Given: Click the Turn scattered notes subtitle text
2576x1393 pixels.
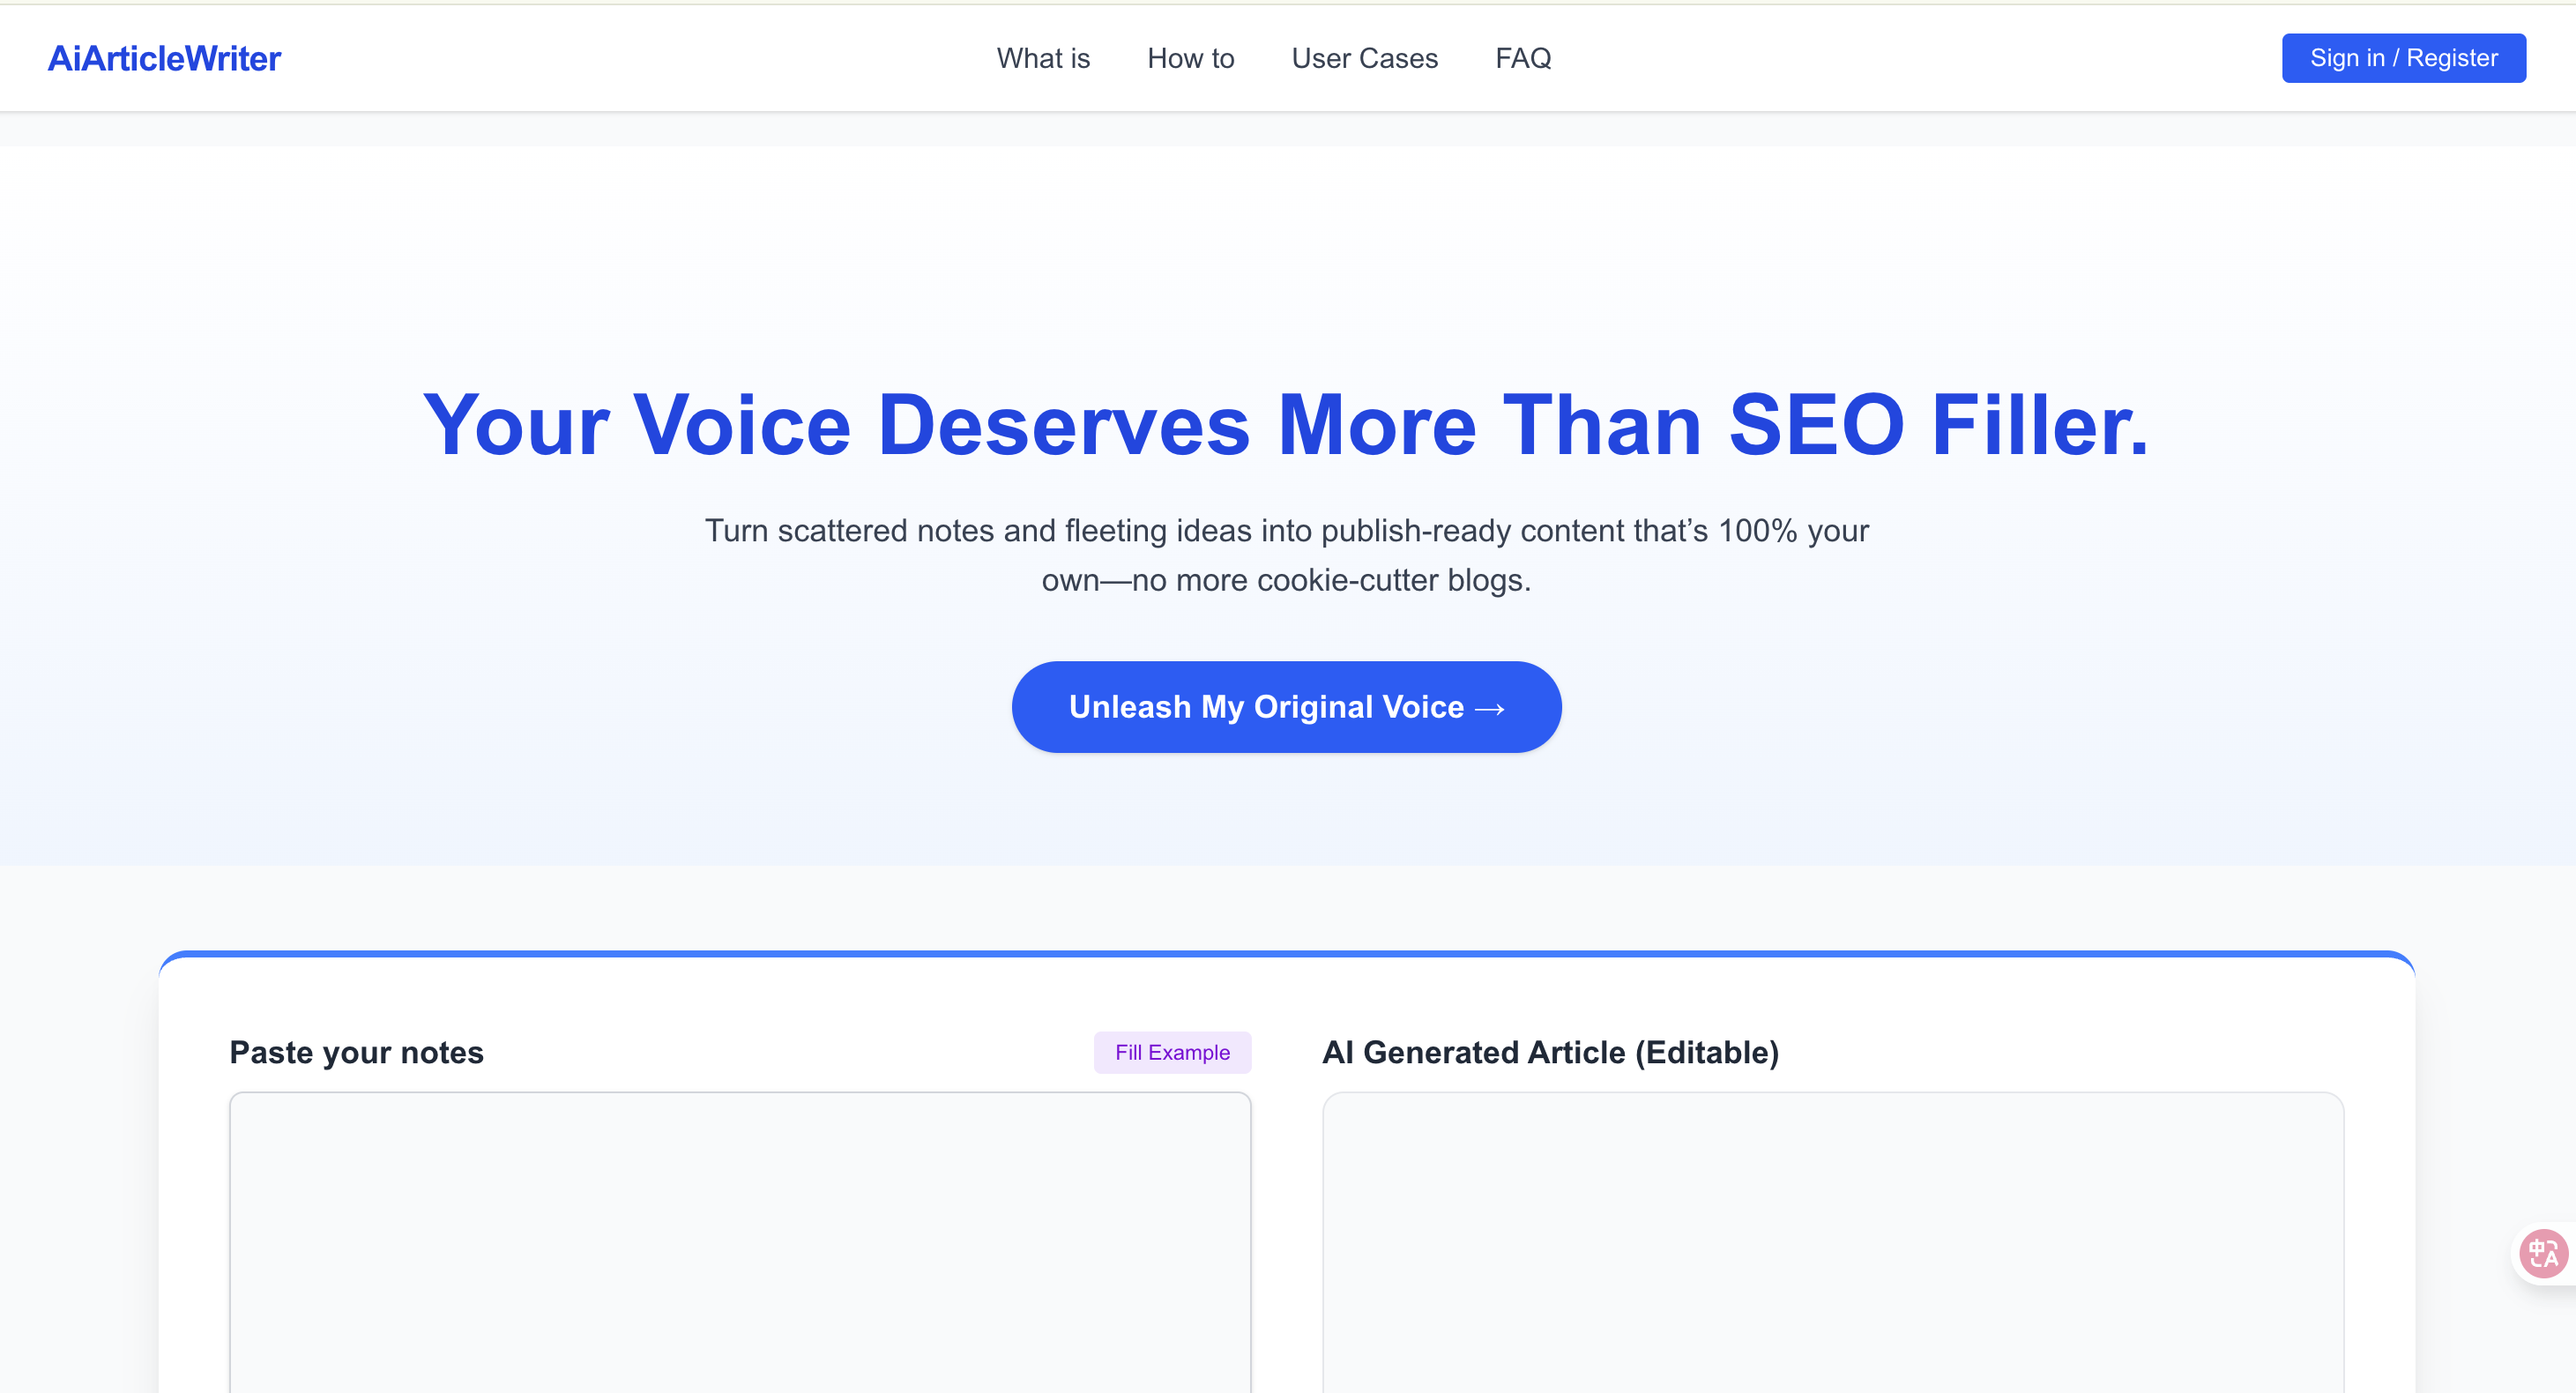Looking at the screenshot, I should click(x=1286, y=531).
